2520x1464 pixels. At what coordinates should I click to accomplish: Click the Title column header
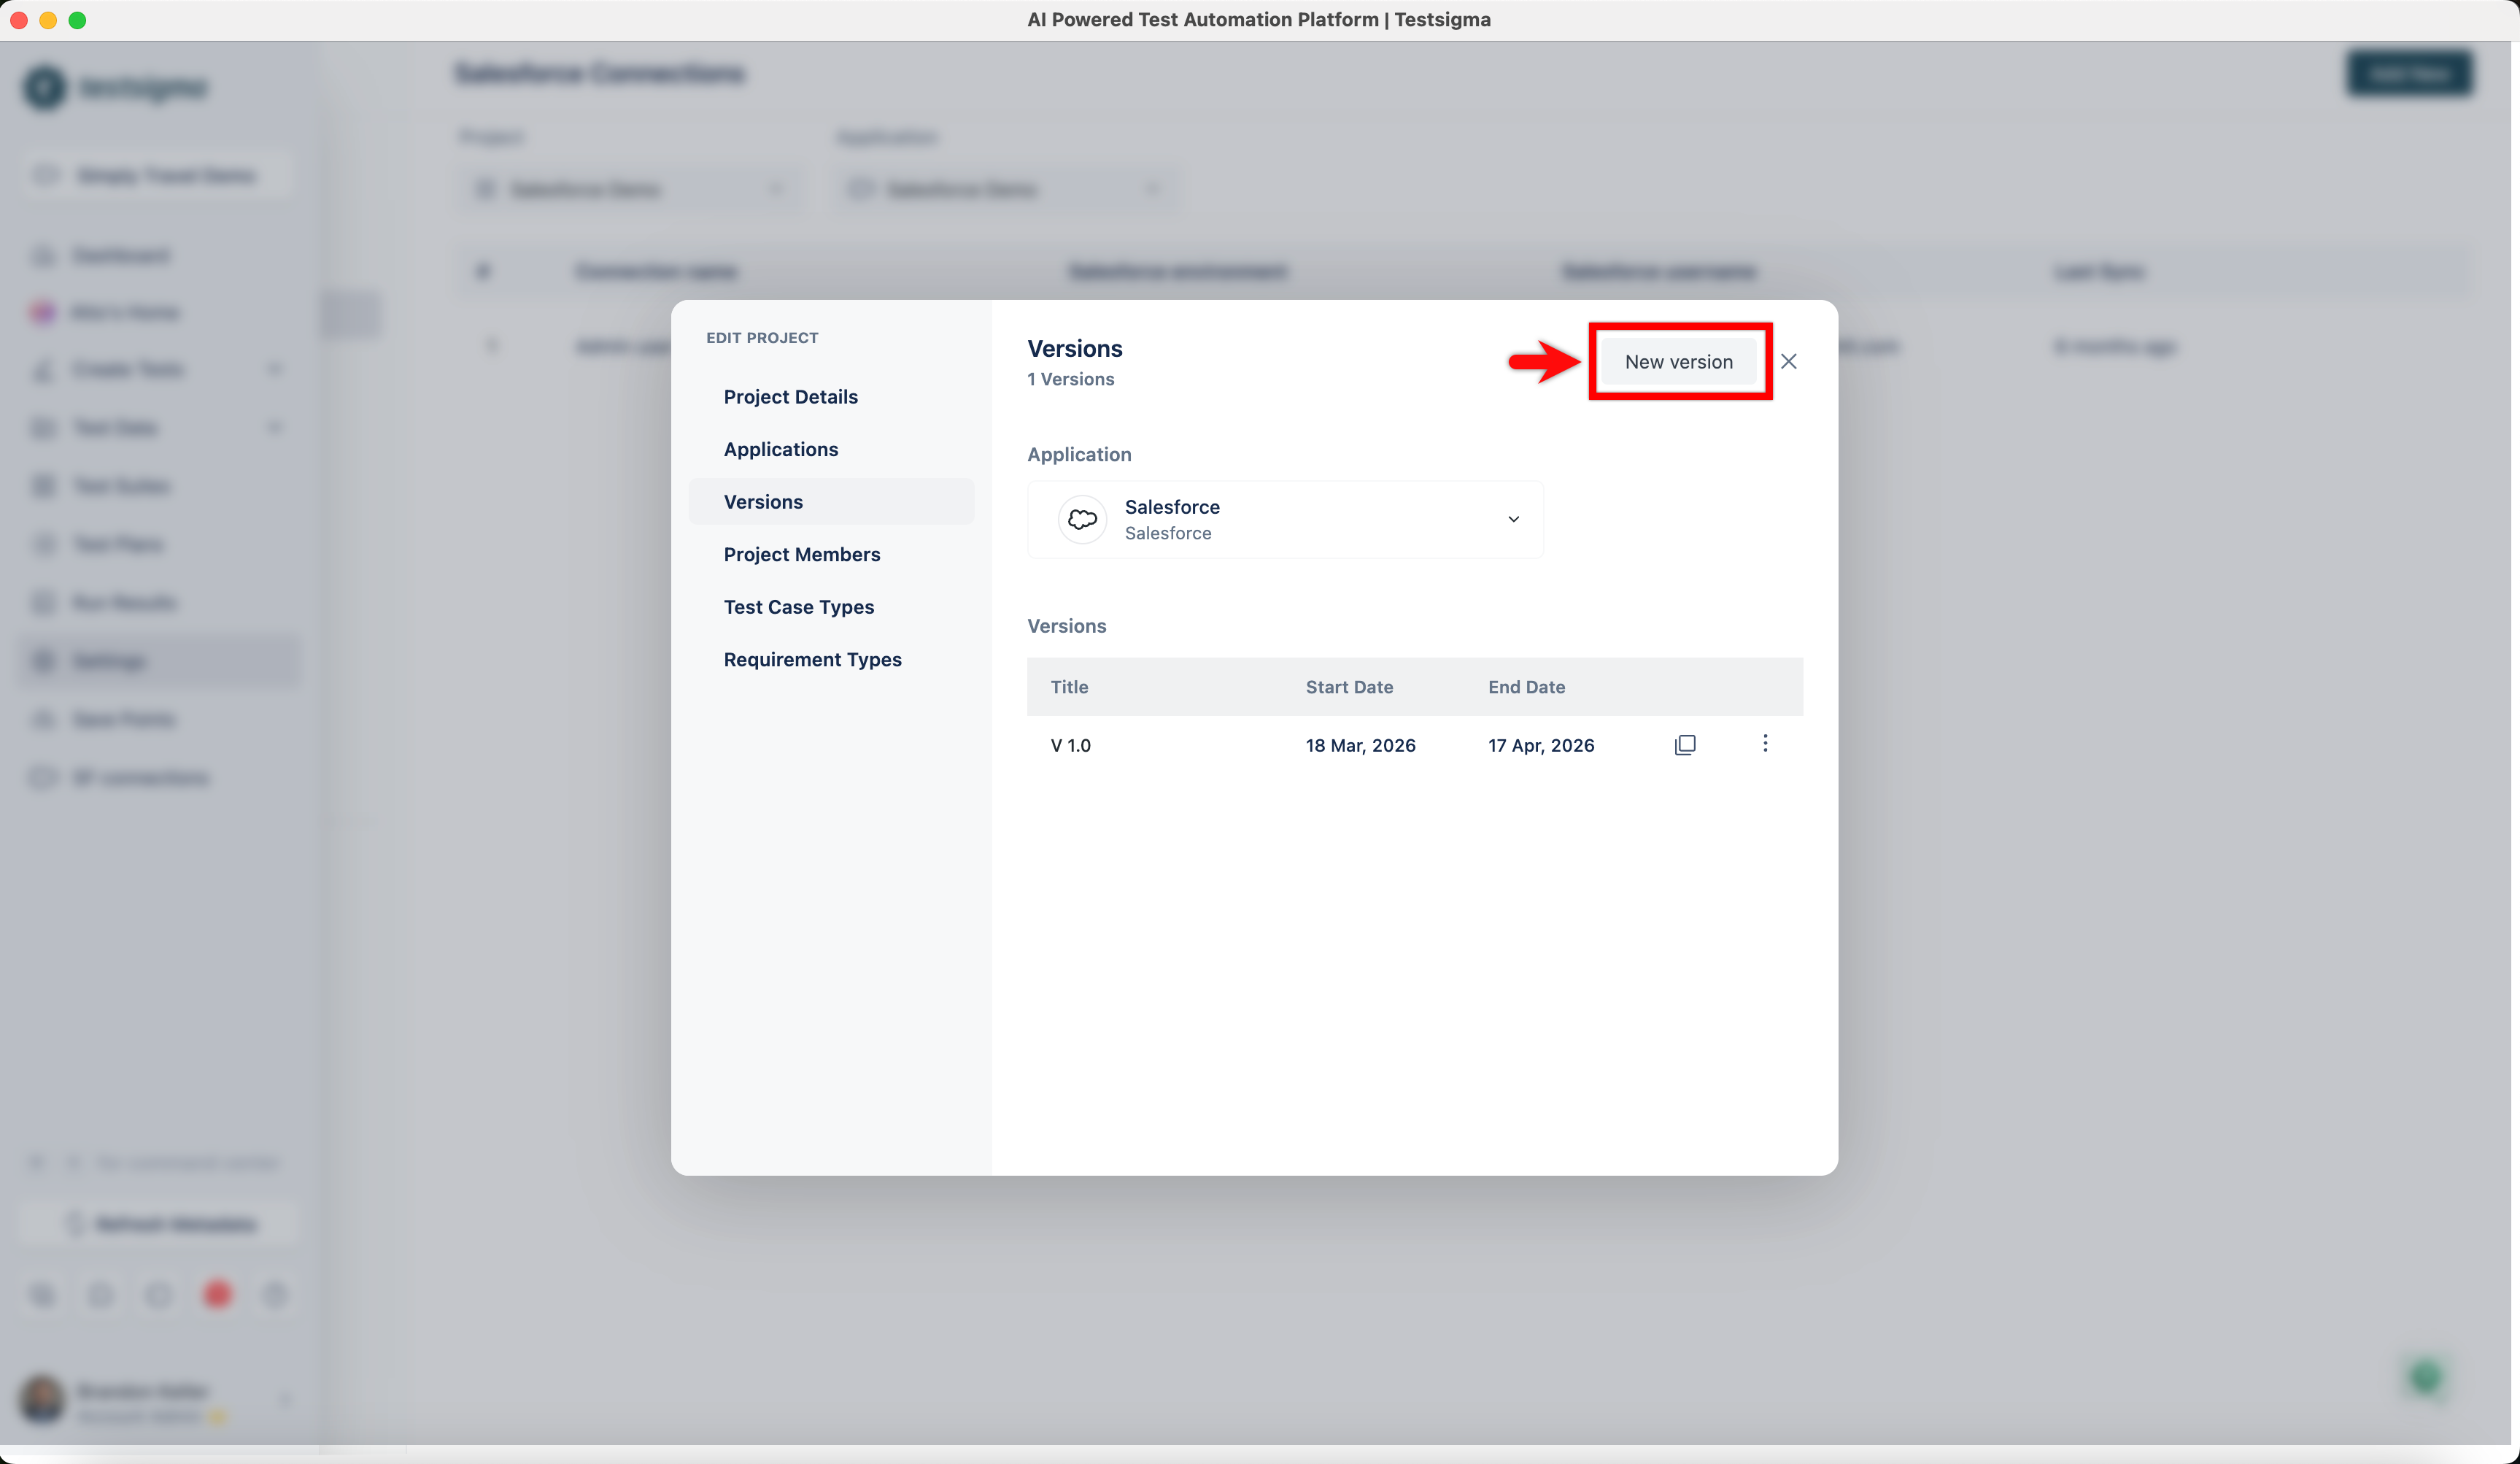1069,687
